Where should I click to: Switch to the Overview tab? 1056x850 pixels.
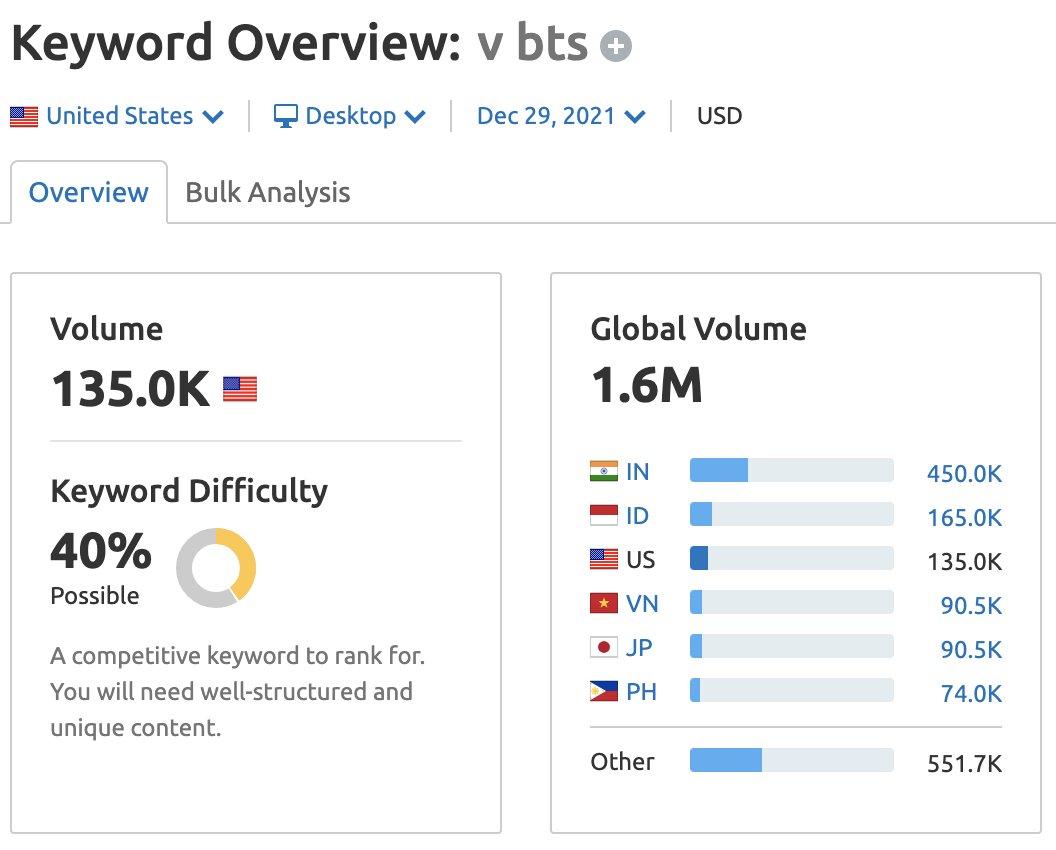coord(89,193)
